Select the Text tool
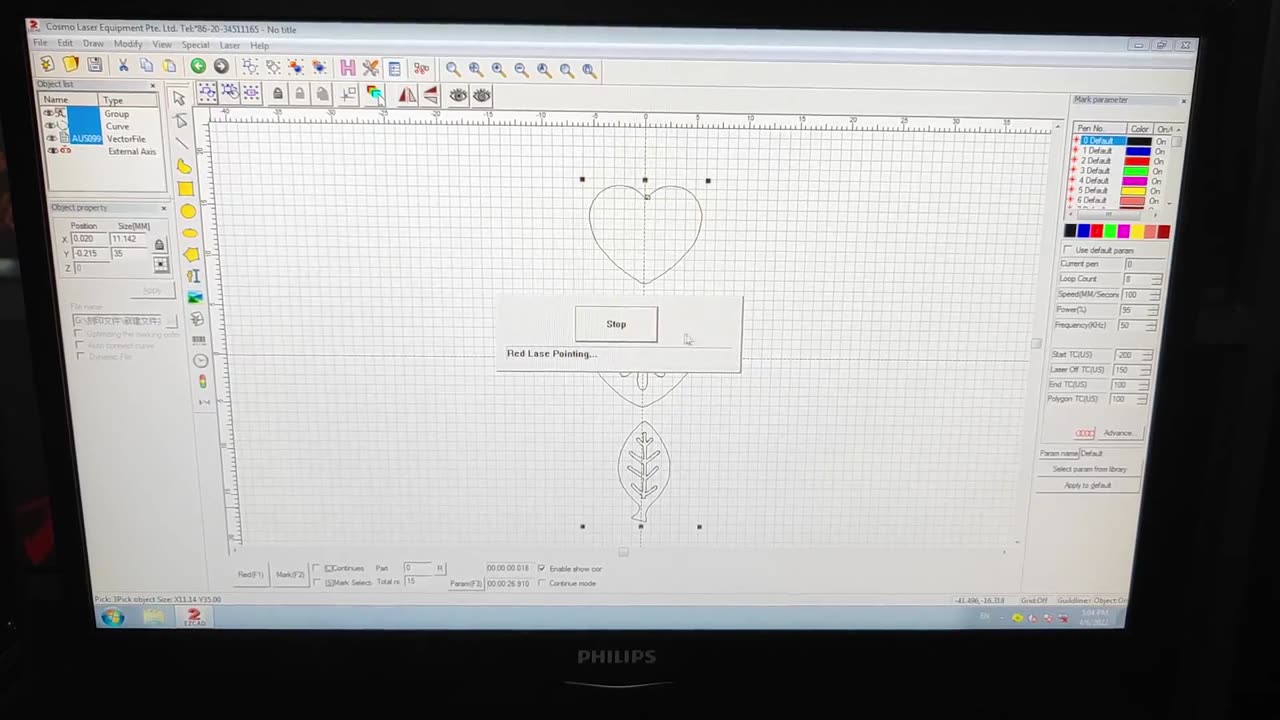This screenshot has height=720, width=1280. (194, 276)
